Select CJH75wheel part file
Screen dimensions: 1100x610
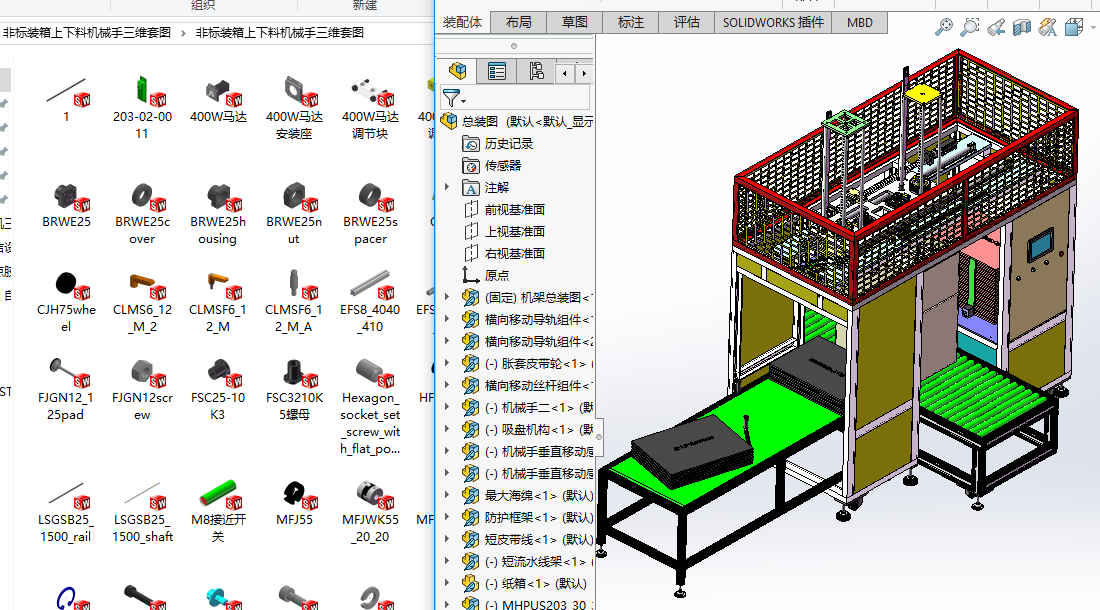coord(66,301)
